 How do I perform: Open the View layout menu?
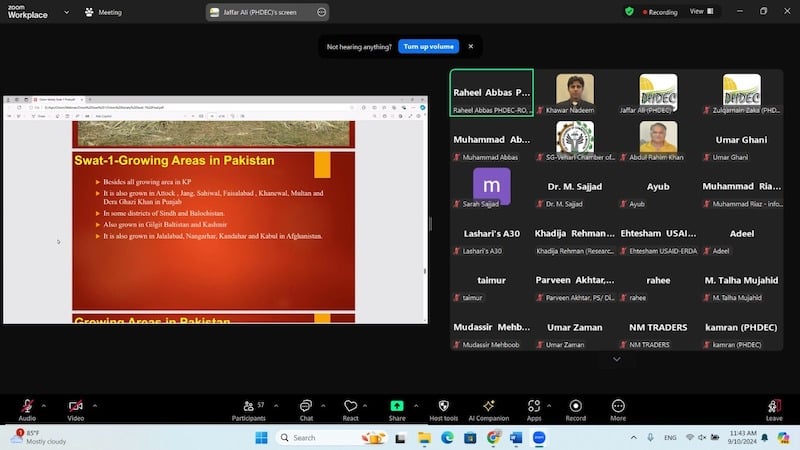(700, 12)
